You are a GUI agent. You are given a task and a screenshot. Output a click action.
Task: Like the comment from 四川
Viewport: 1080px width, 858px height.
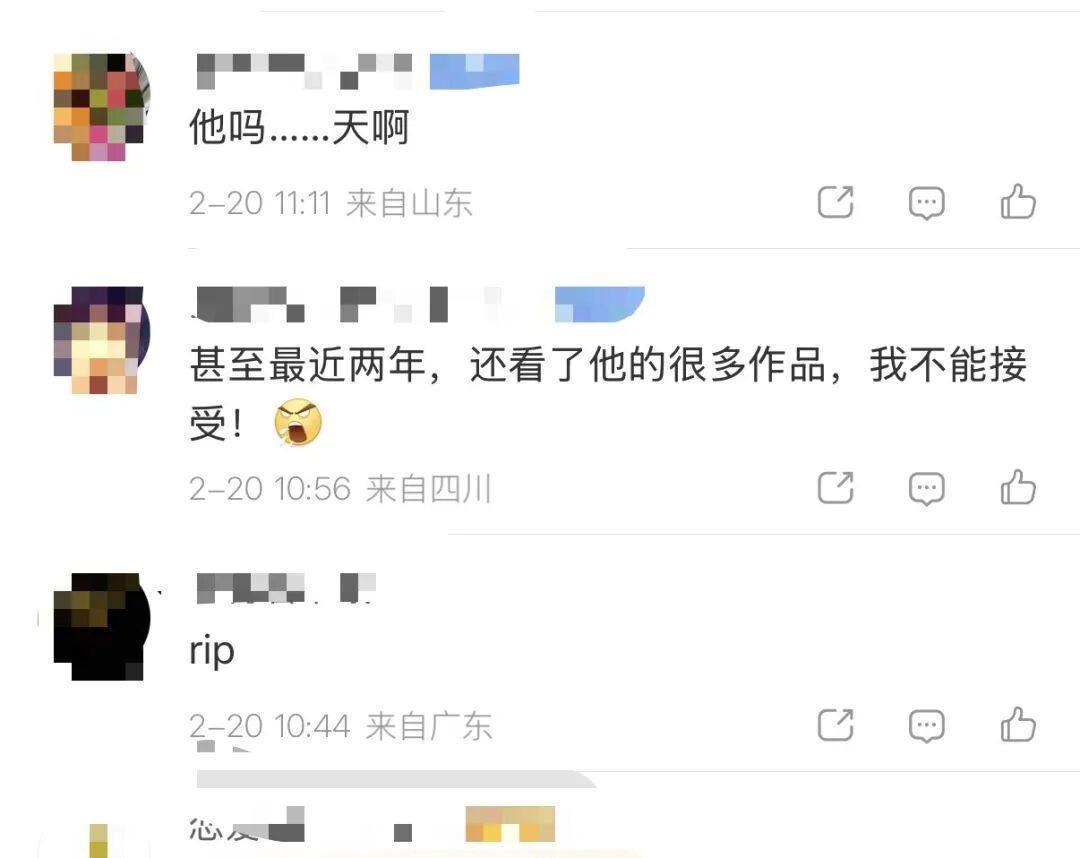pos(1018,488)
